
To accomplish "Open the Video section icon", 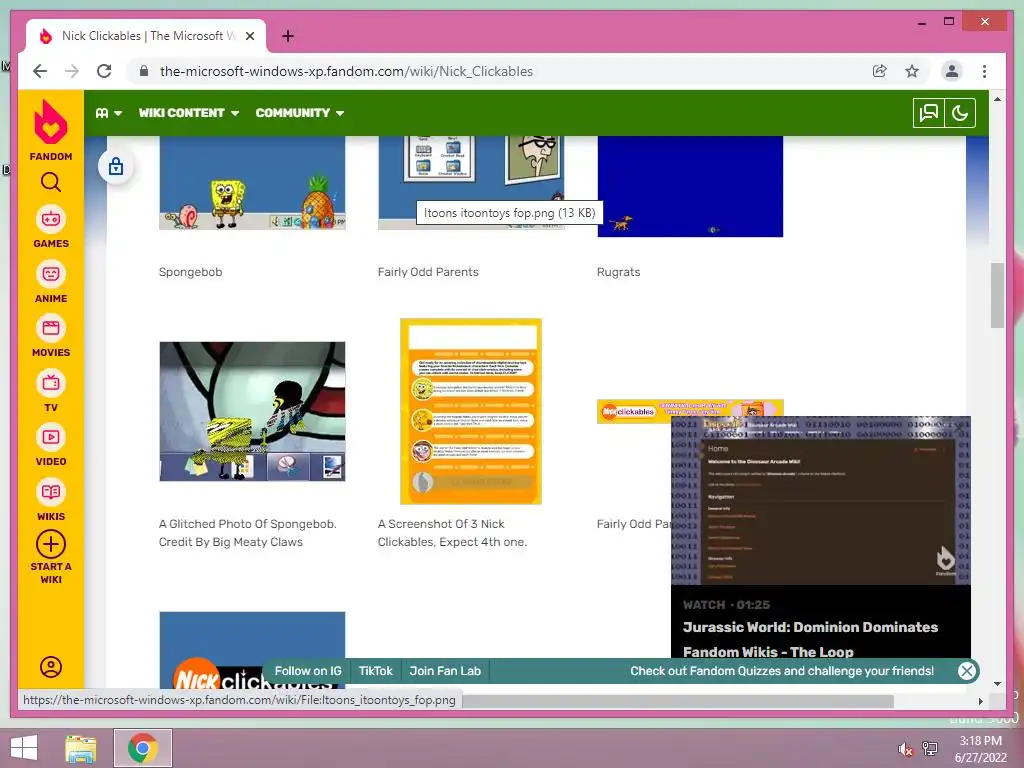I will 51,437.
